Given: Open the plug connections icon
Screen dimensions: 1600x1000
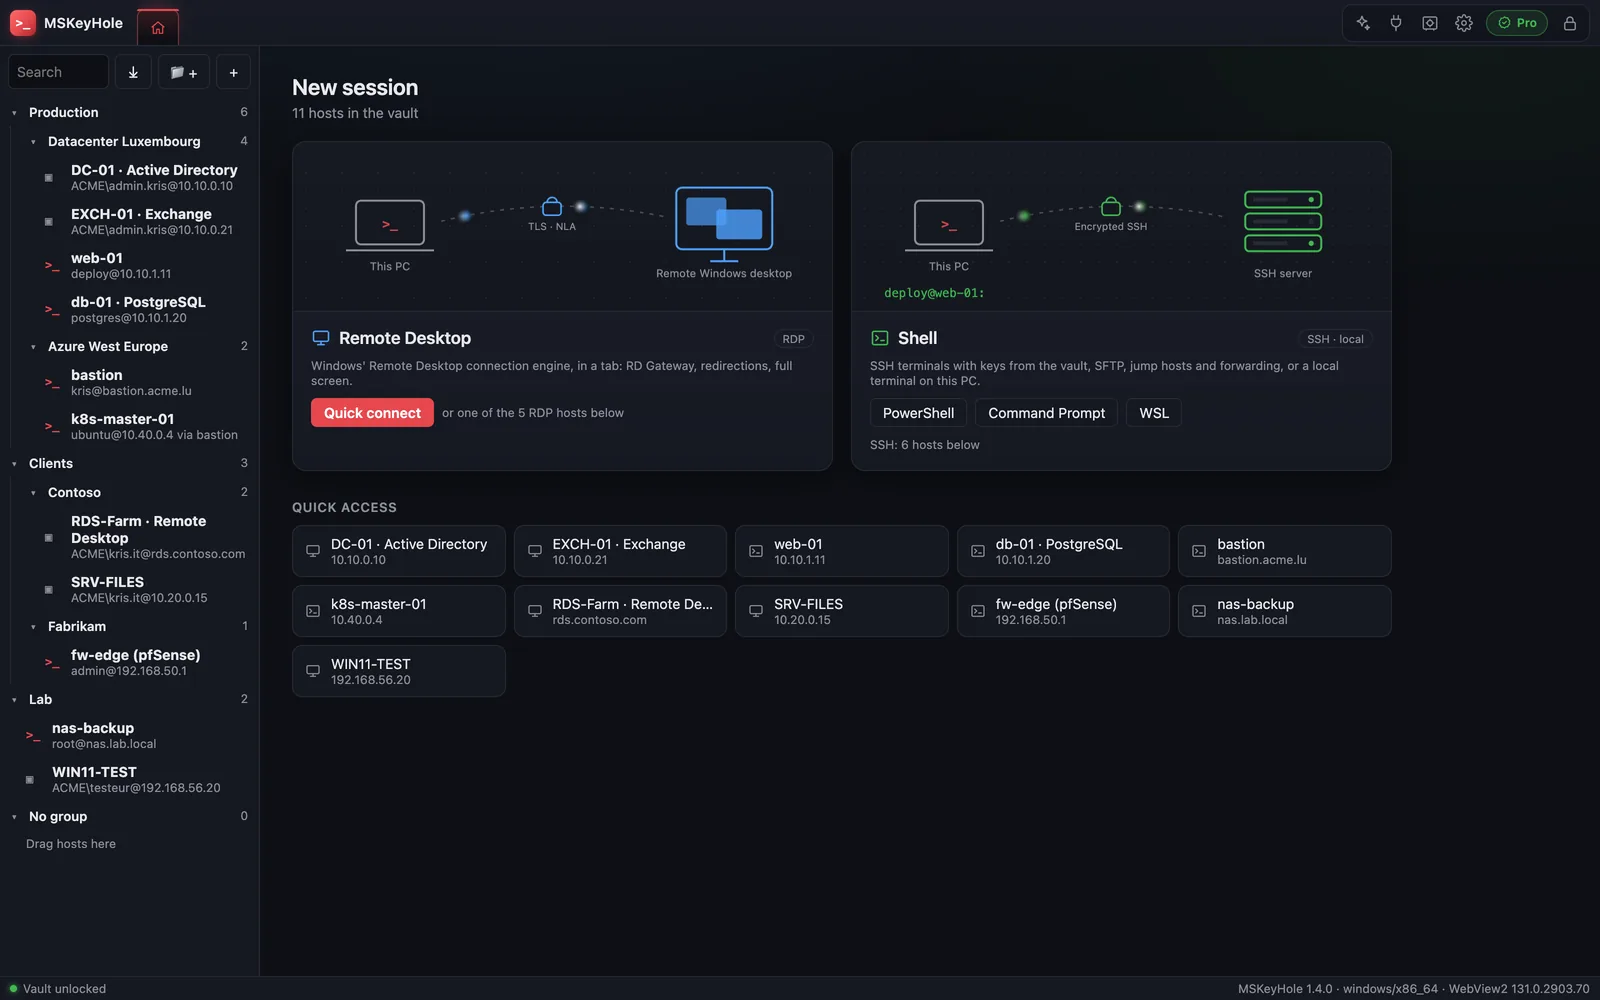Looking at the screenshot, I should (1396, 23).
